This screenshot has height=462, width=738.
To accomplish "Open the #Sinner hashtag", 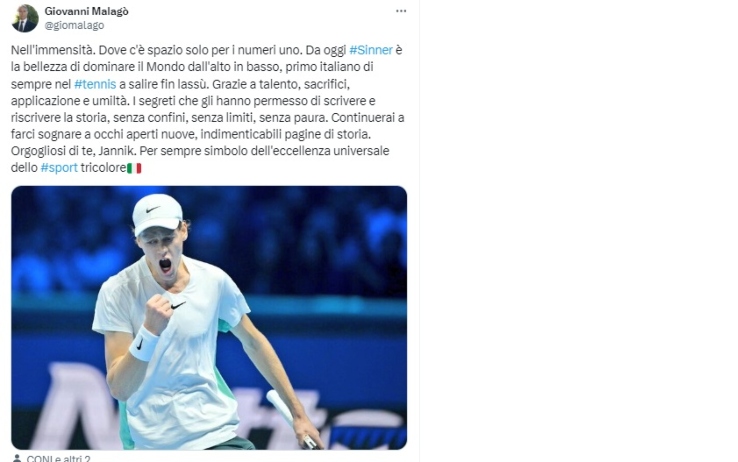I will 371,50.
